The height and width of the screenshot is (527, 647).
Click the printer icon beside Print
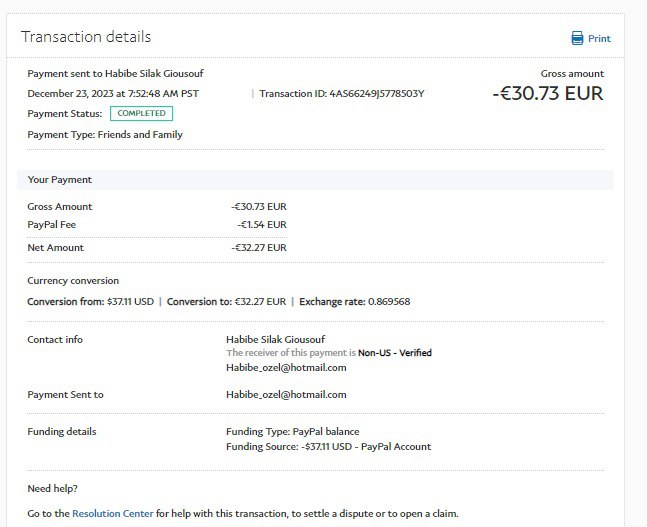(x=577, y=39)
